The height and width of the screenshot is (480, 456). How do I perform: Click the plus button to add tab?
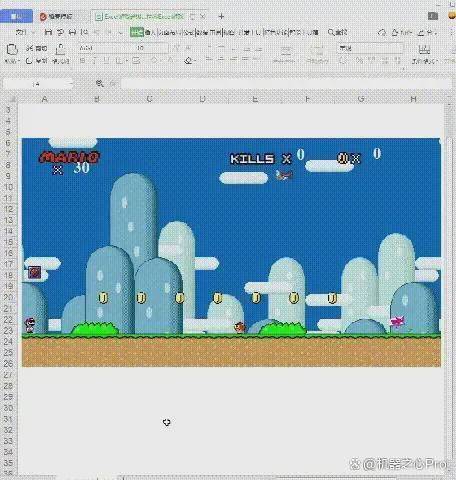(x=222, y=16)
